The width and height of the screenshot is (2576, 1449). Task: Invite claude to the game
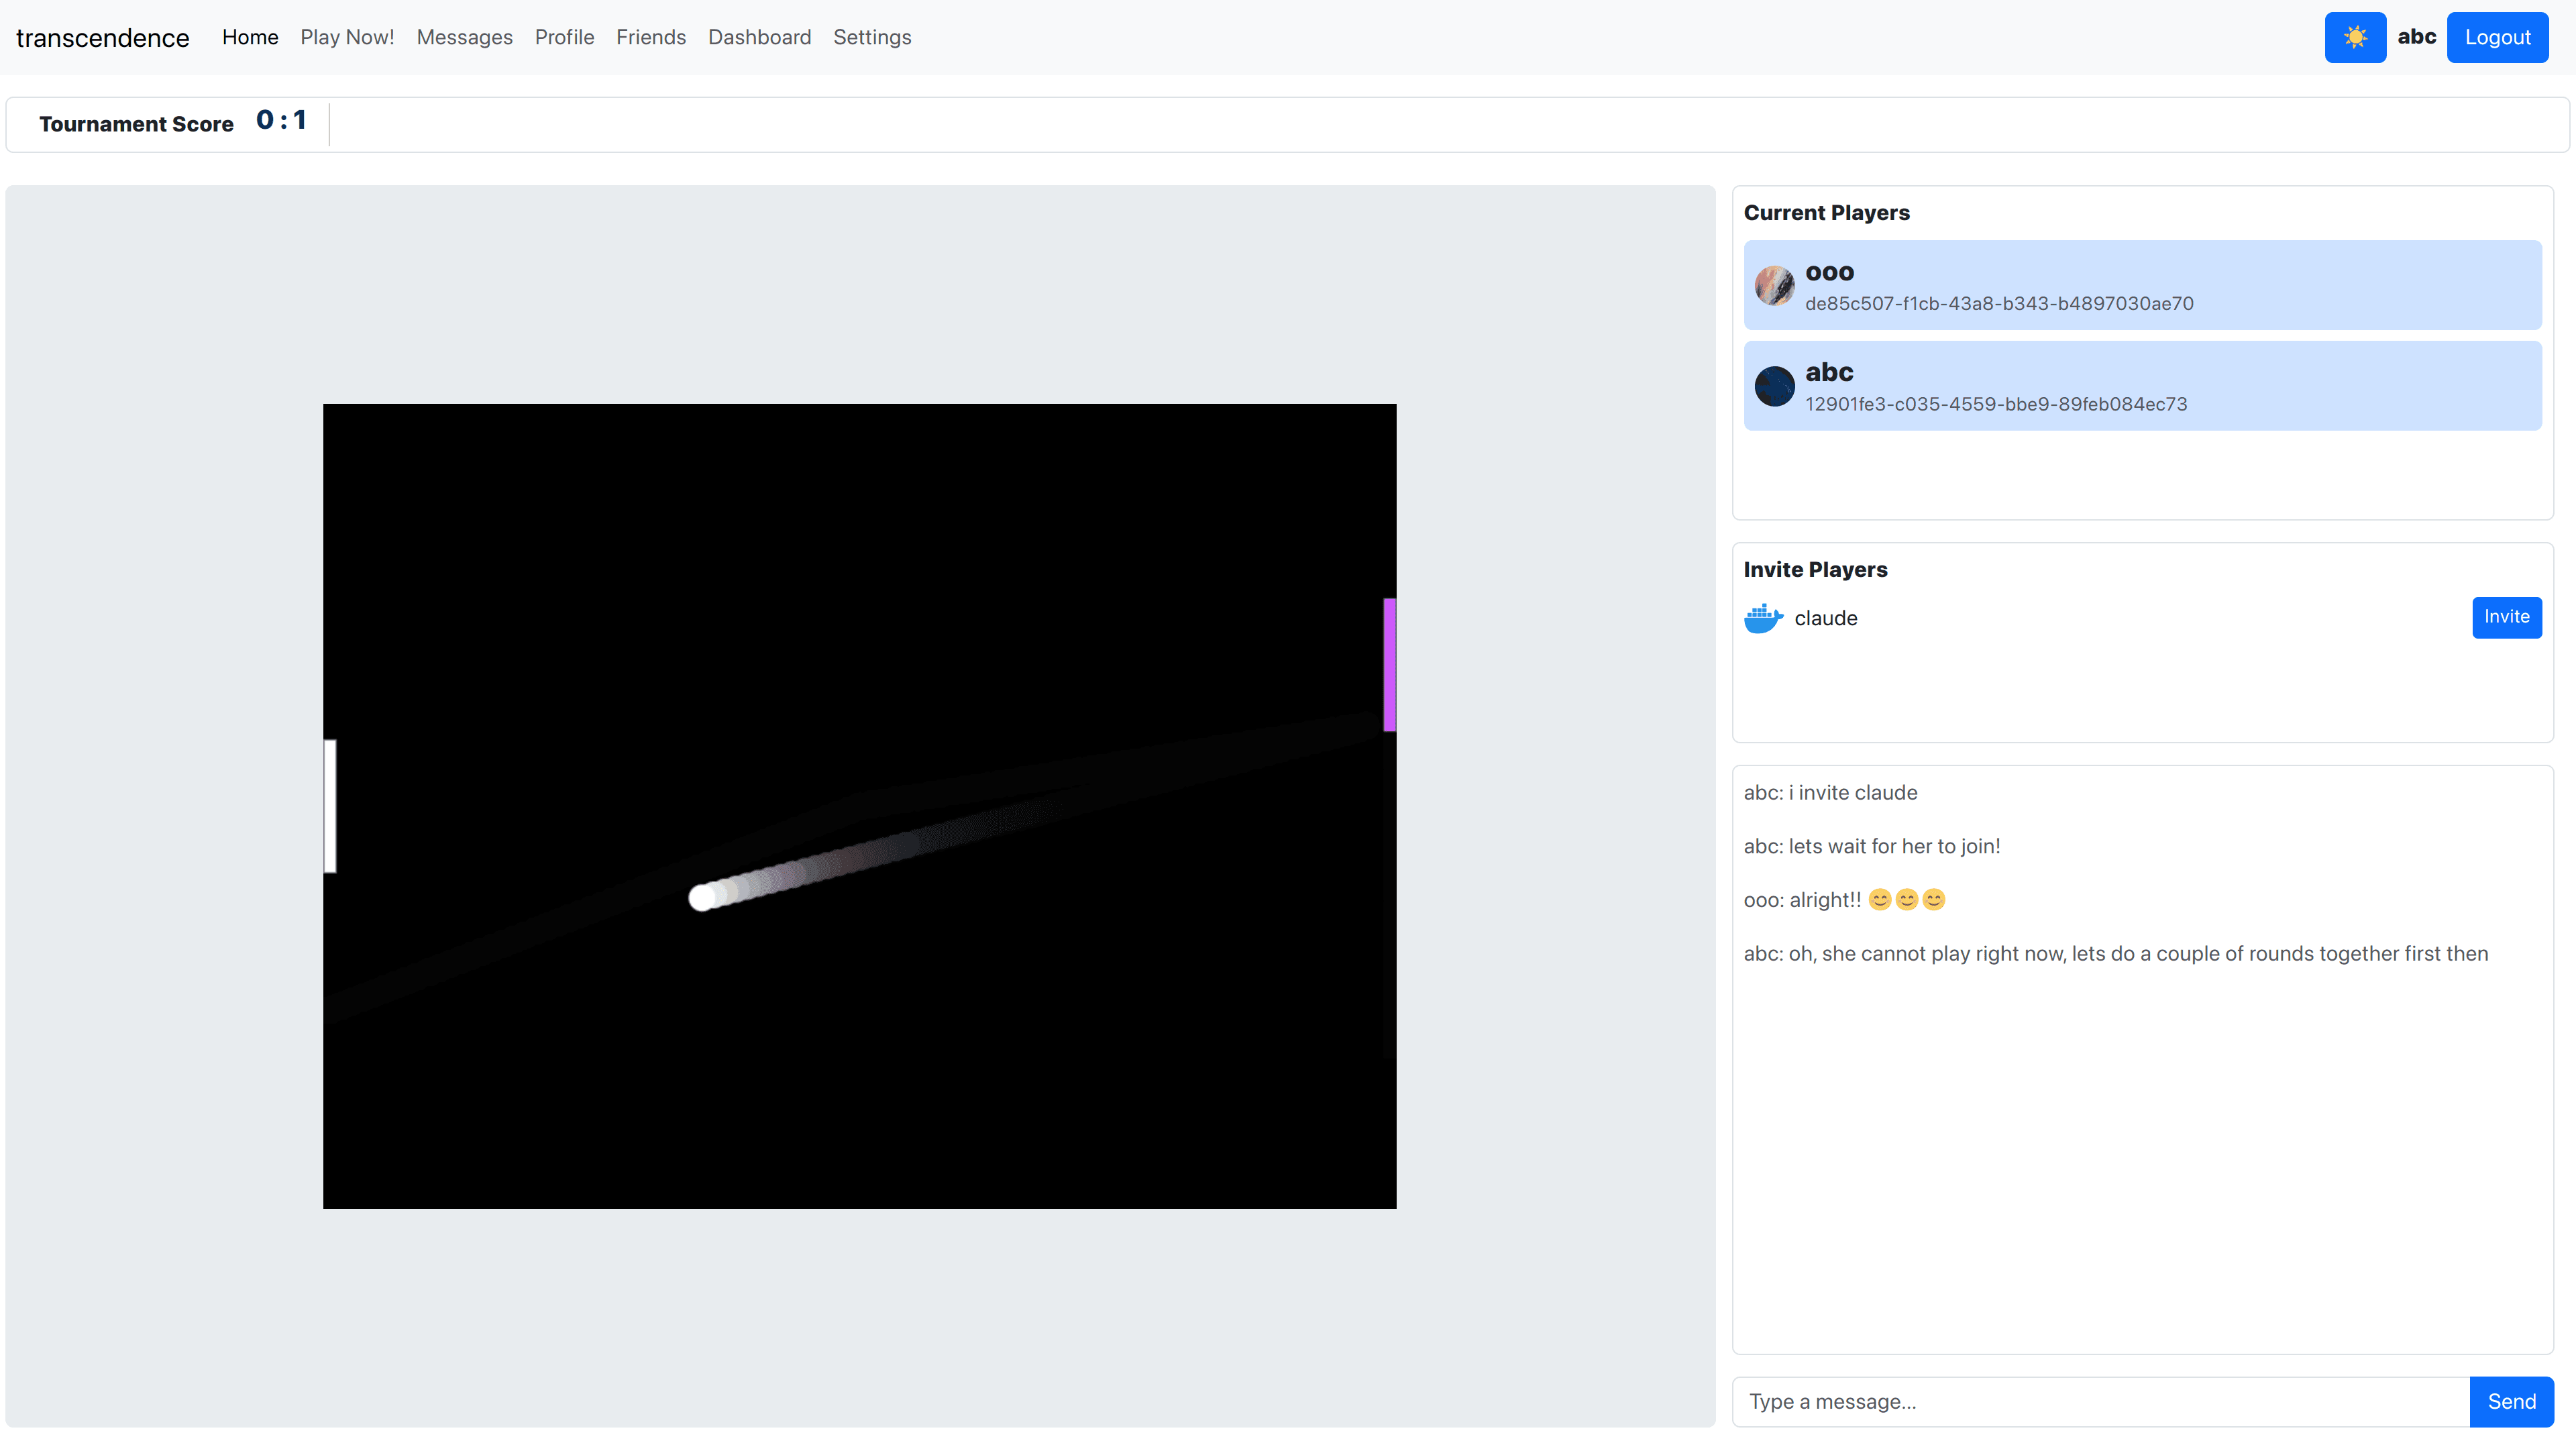click(x=2506, y=617)
